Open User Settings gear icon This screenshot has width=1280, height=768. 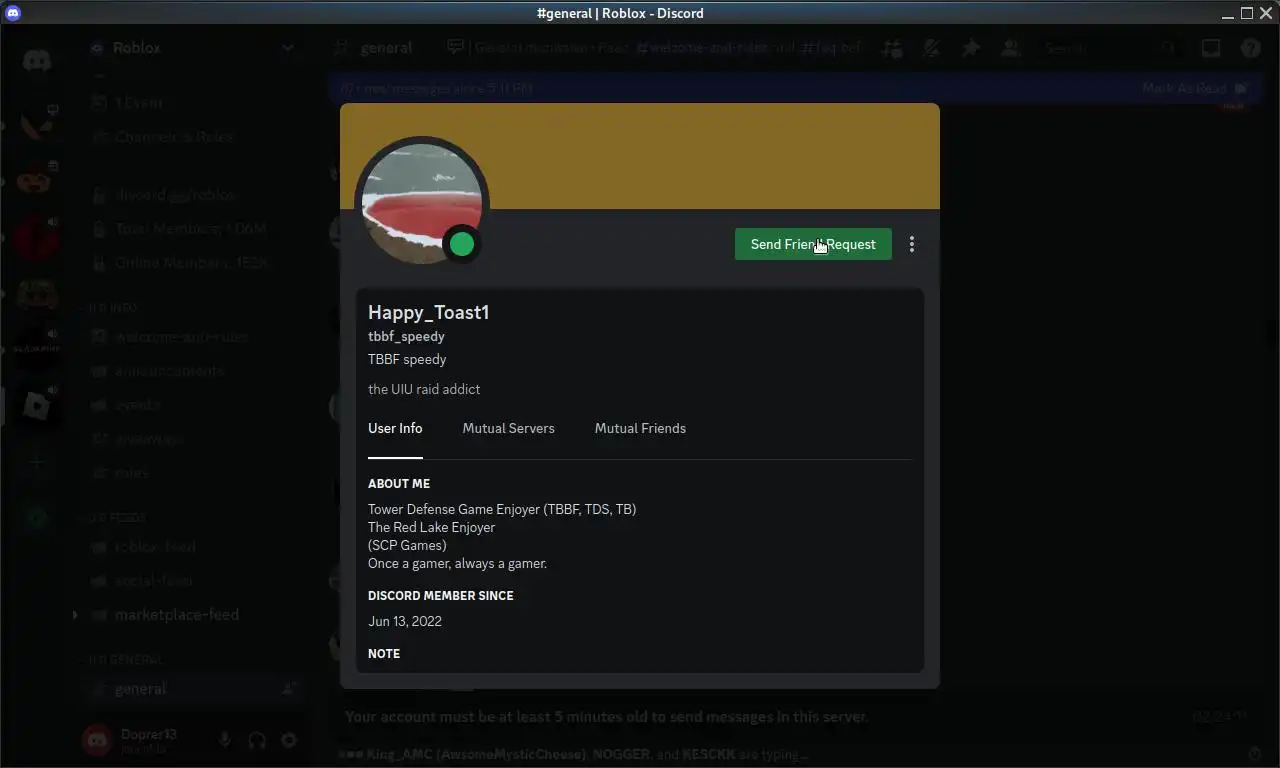289,740
